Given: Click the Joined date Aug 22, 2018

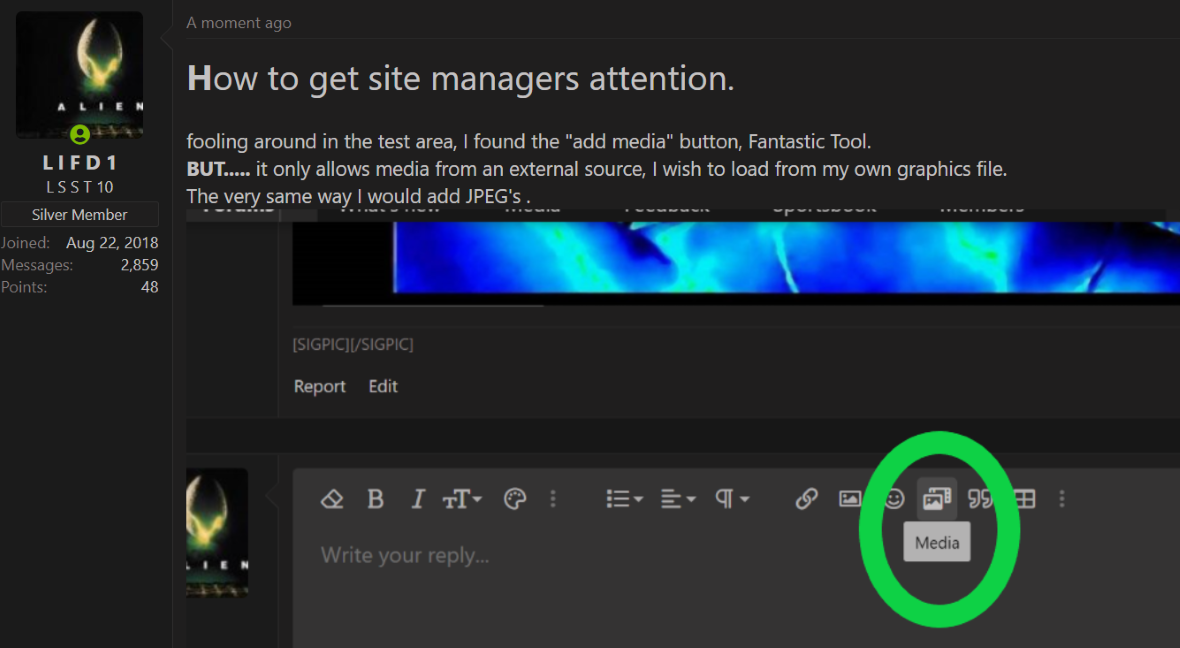Looking at the screenshot, I should coord(112,243).
